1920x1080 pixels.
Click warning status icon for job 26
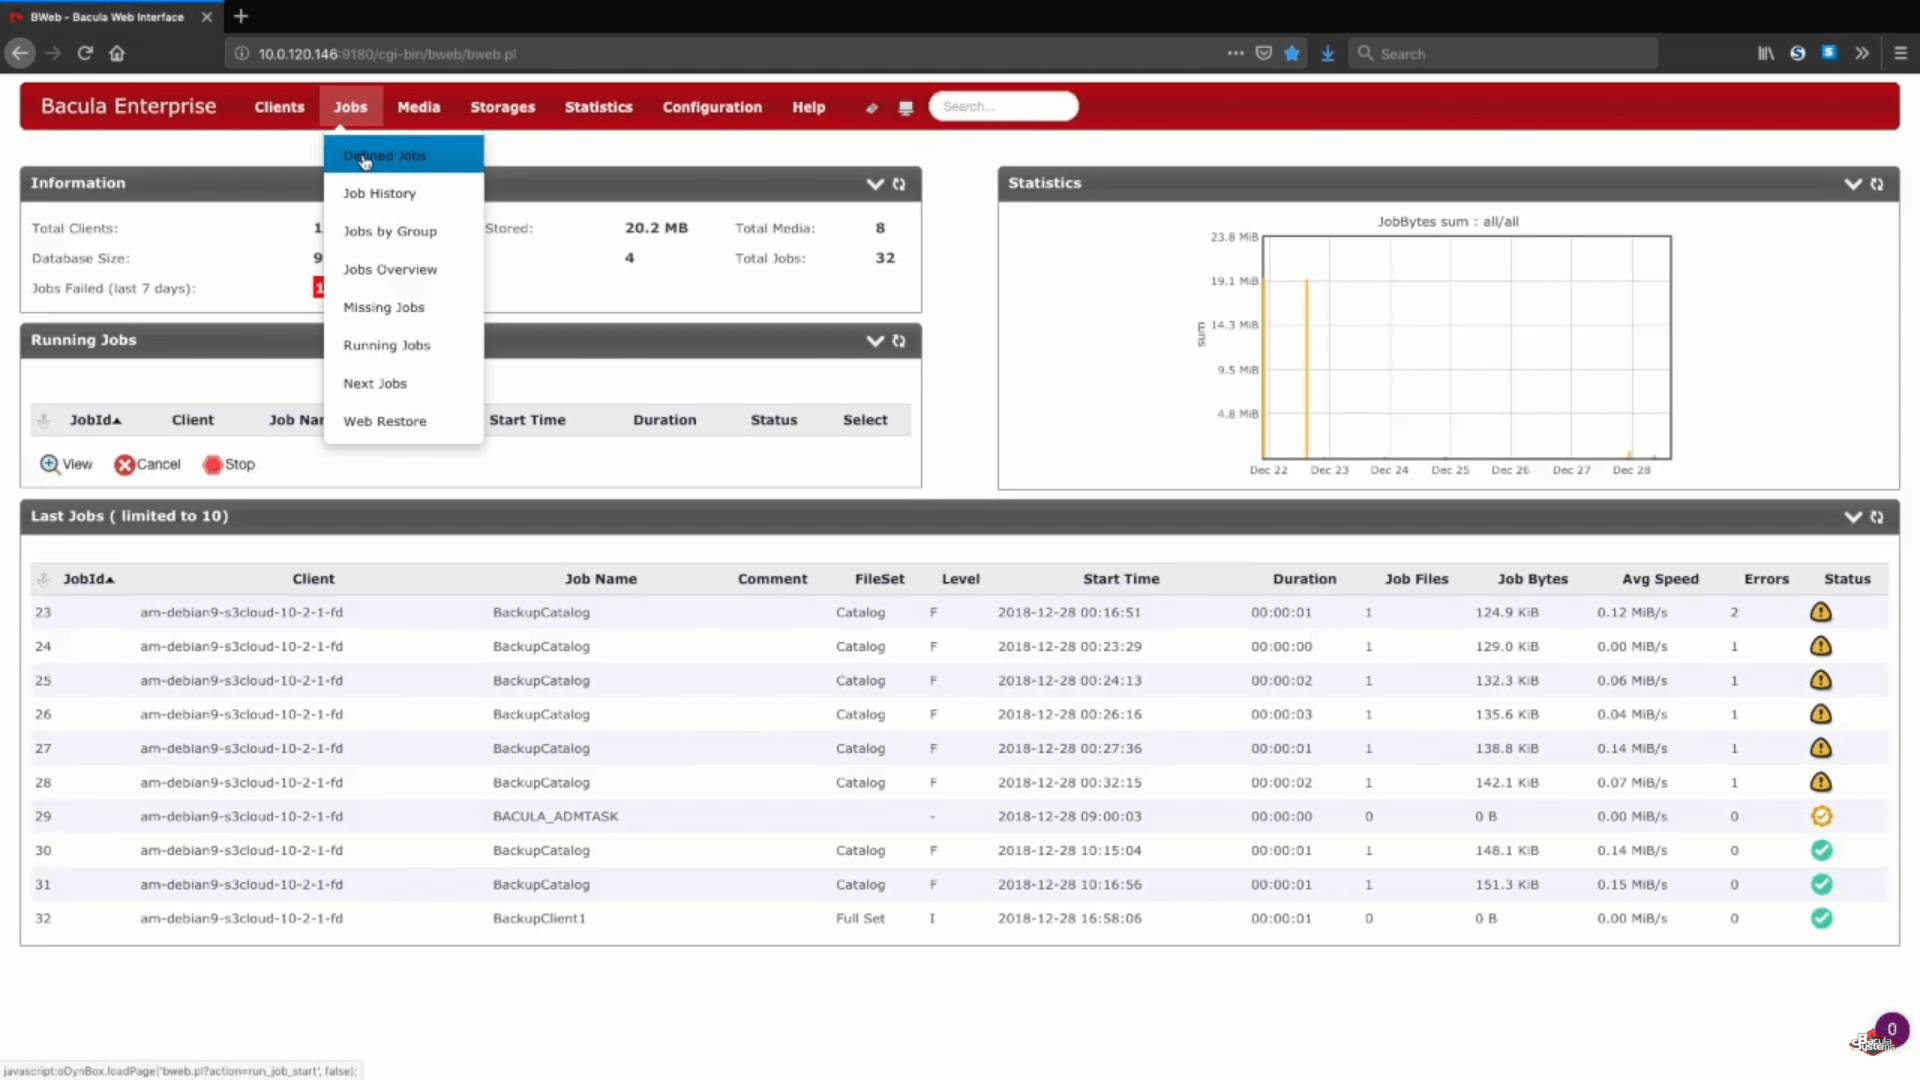click(1821, 714)
